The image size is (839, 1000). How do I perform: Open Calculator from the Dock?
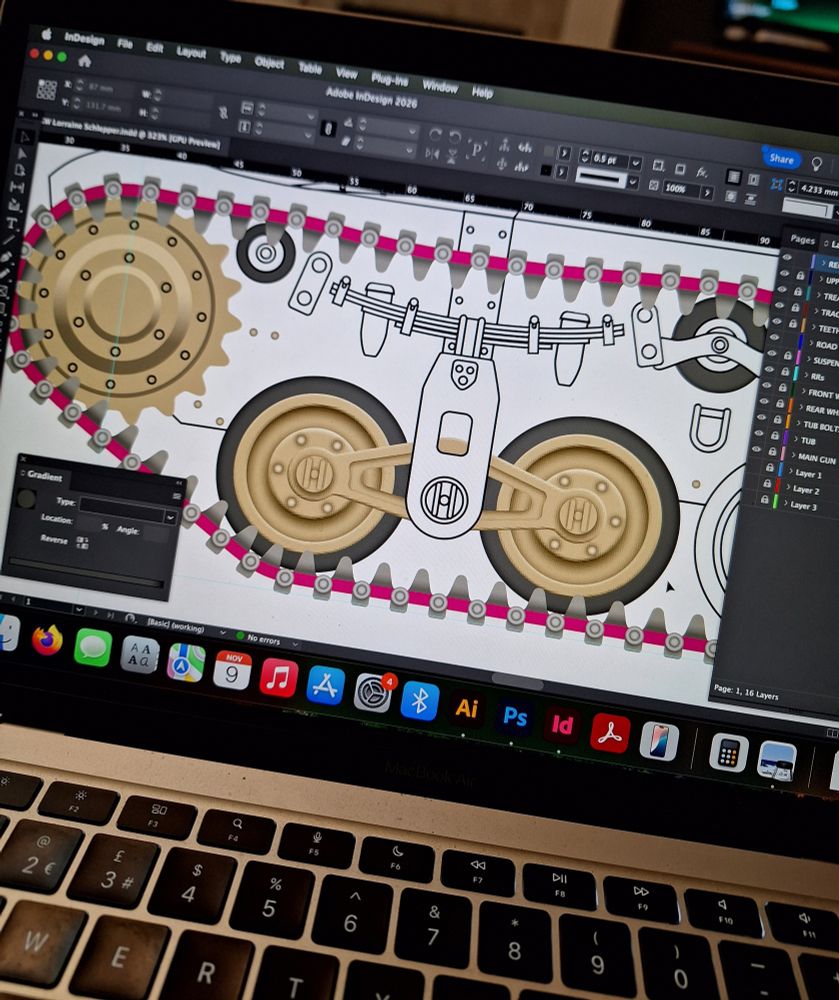pos(728,754)
